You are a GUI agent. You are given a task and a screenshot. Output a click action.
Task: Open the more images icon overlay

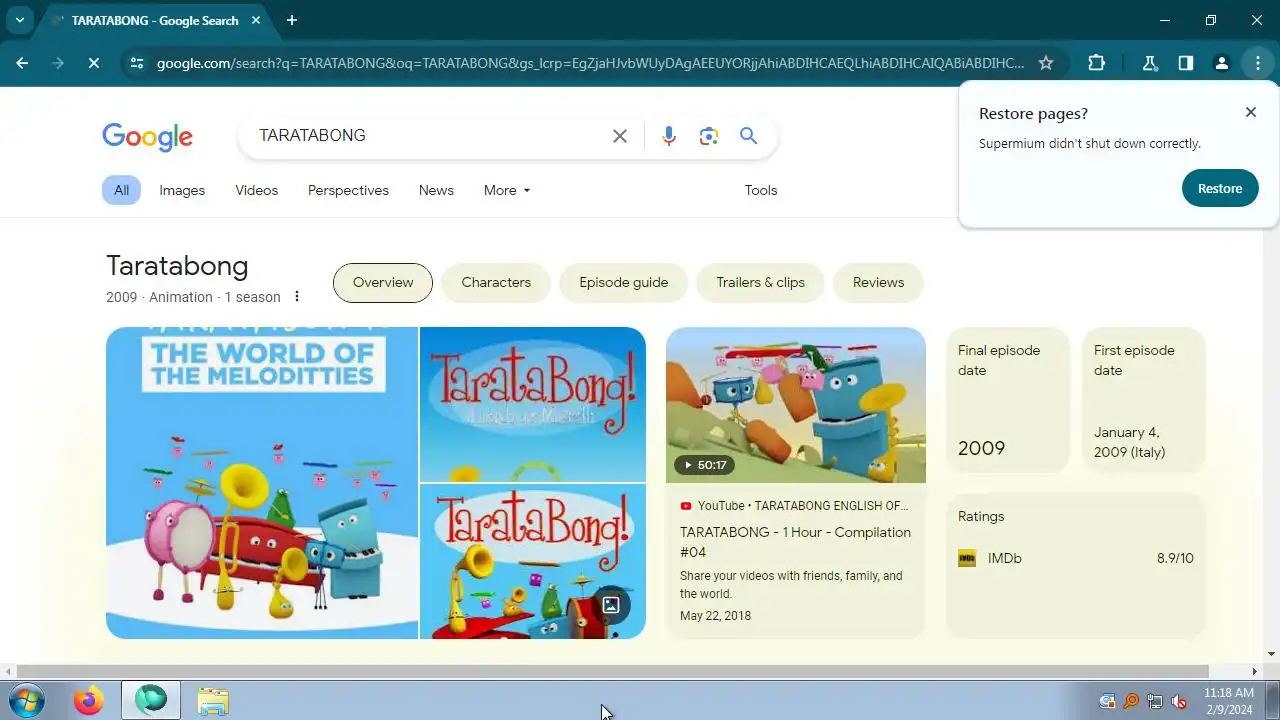click(x=611, y=605)
